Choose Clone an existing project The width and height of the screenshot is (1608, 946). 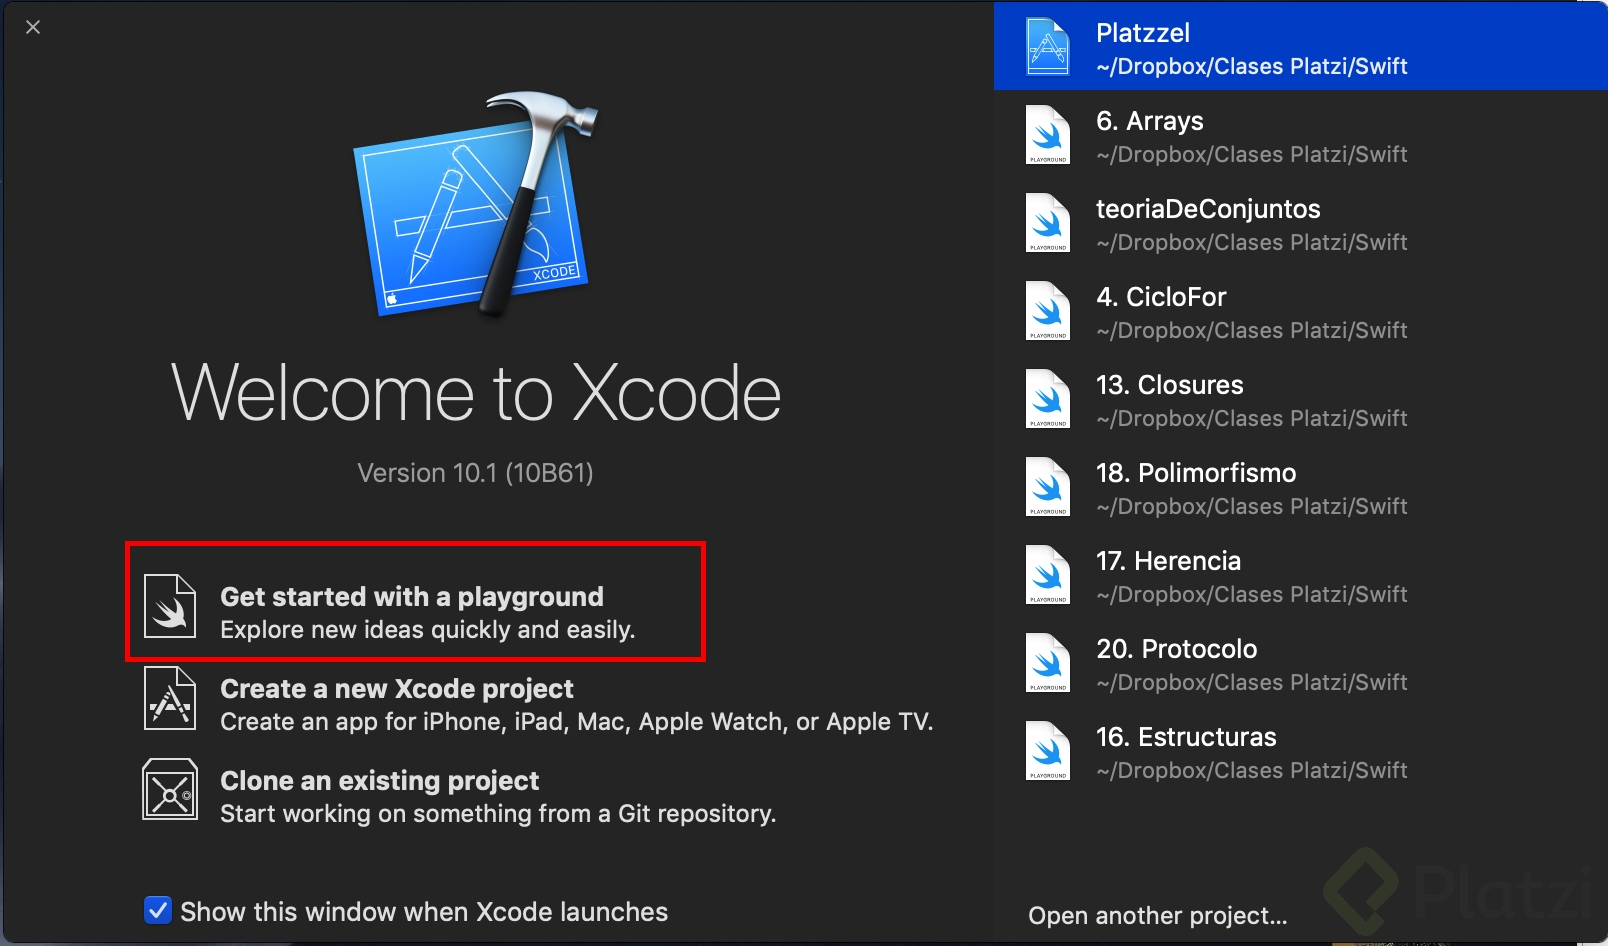380,781
